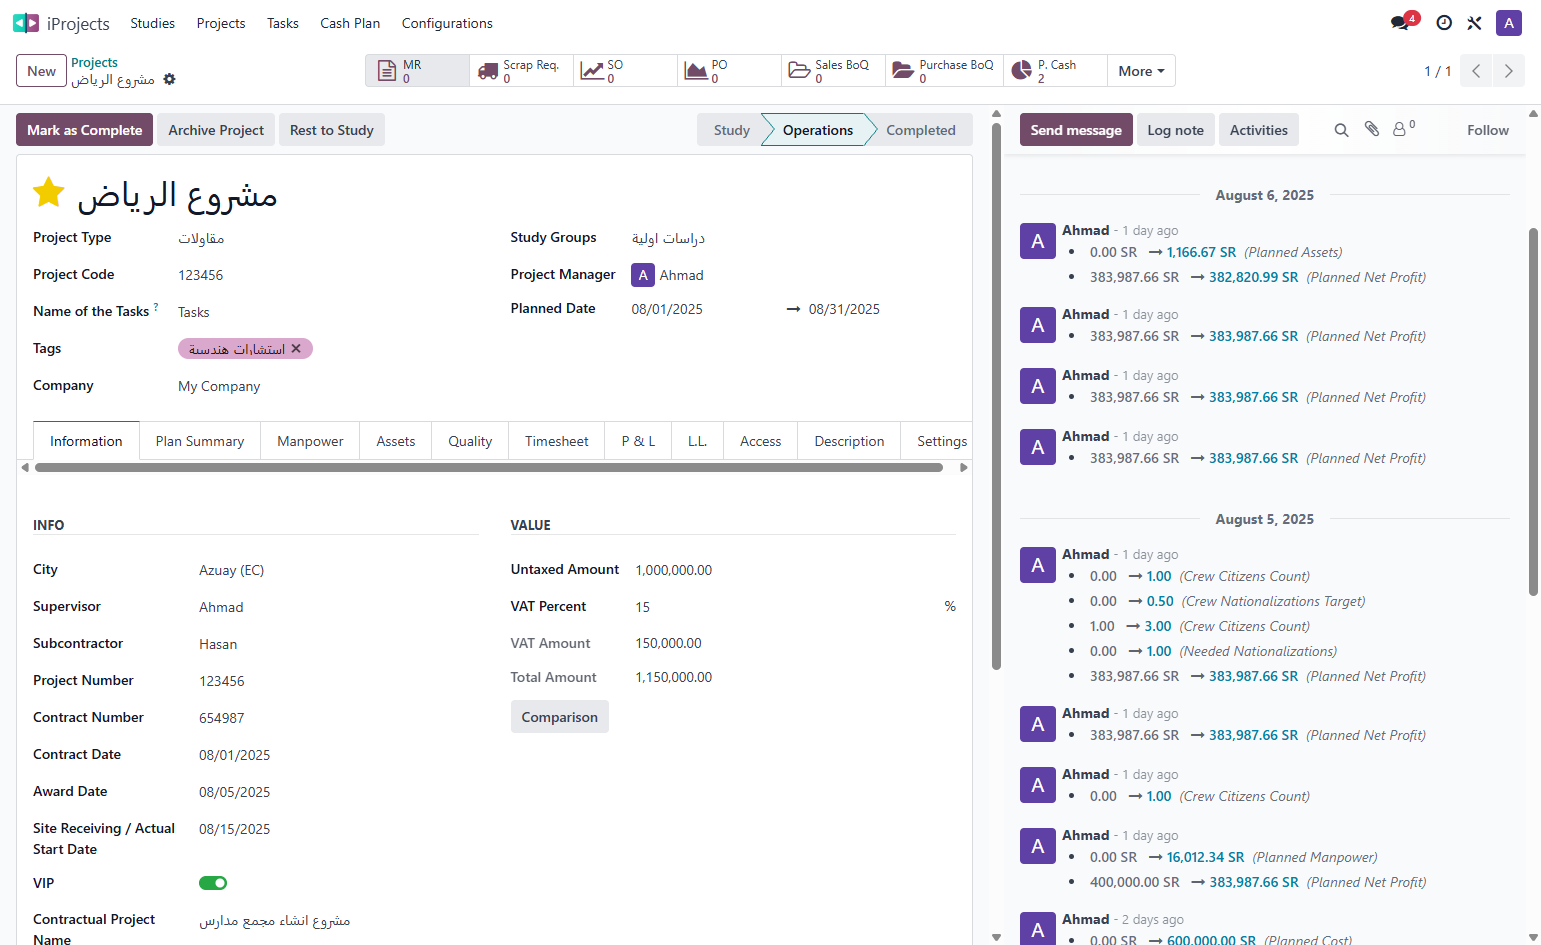Expand the More dropdown
The image size is (1541, 945).
(x=1141, y=71)
